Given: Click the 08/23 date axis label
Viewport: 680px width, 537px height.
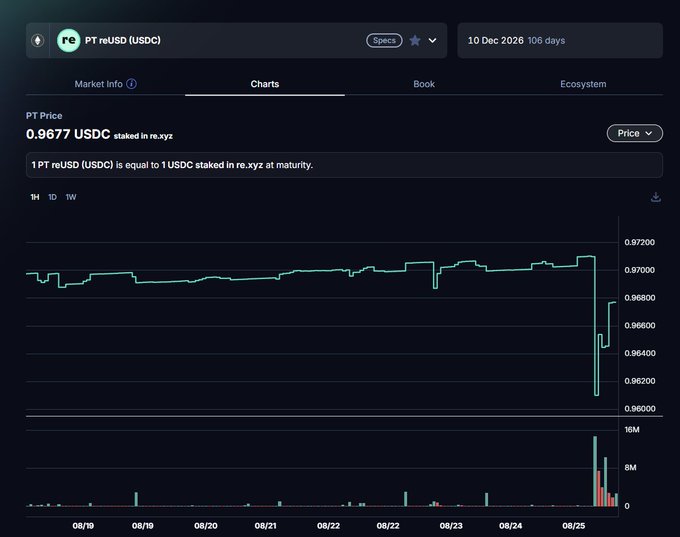Looking at the screenshot, I should [451, 526].
